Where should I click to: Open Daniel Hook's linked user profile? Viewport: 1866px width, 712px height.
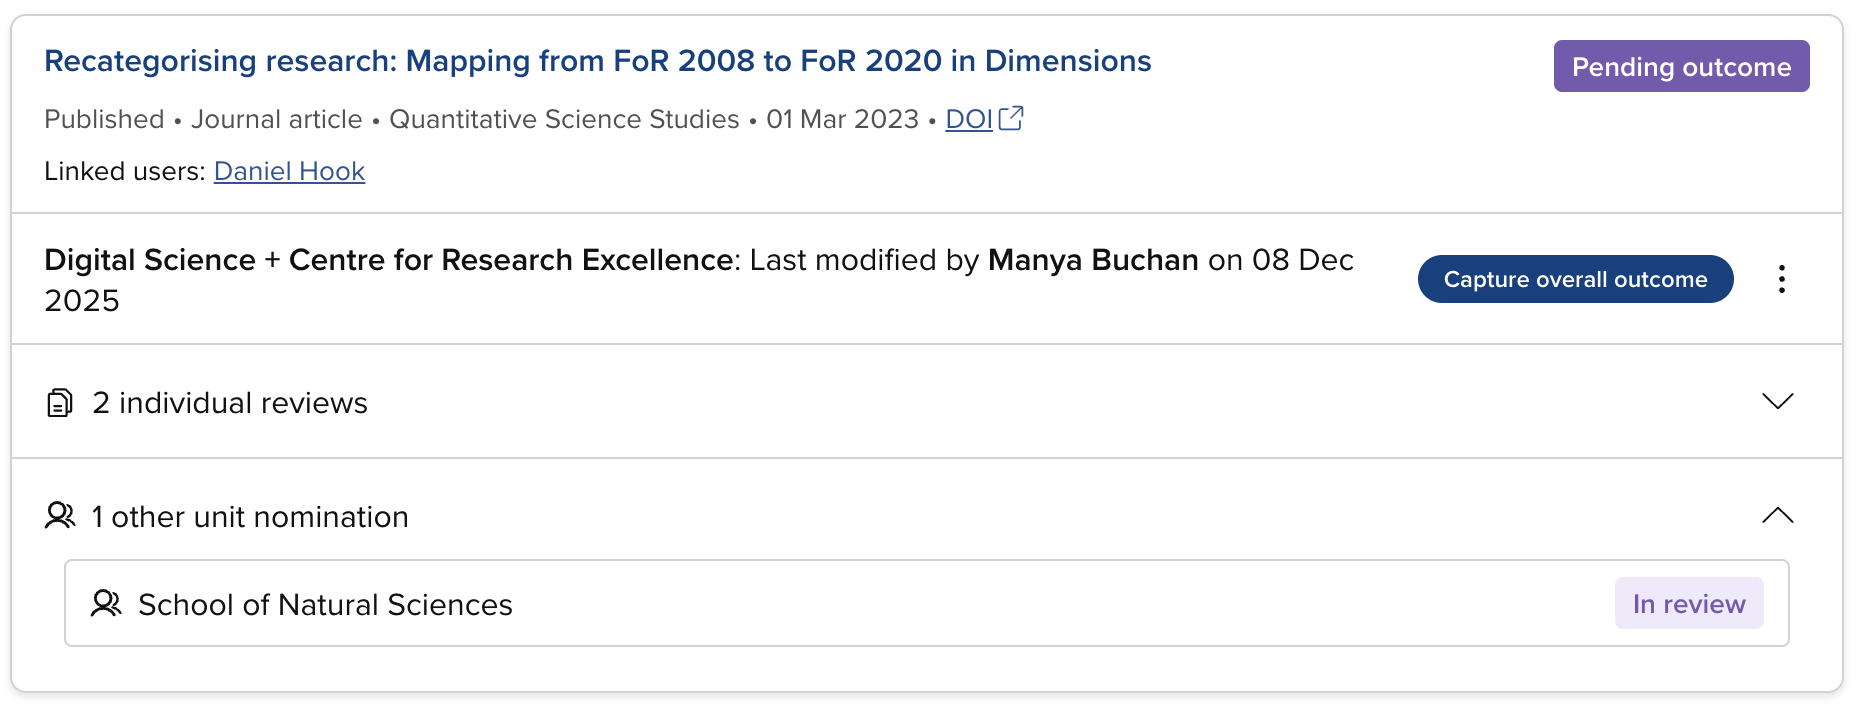[x=289, y=171]
